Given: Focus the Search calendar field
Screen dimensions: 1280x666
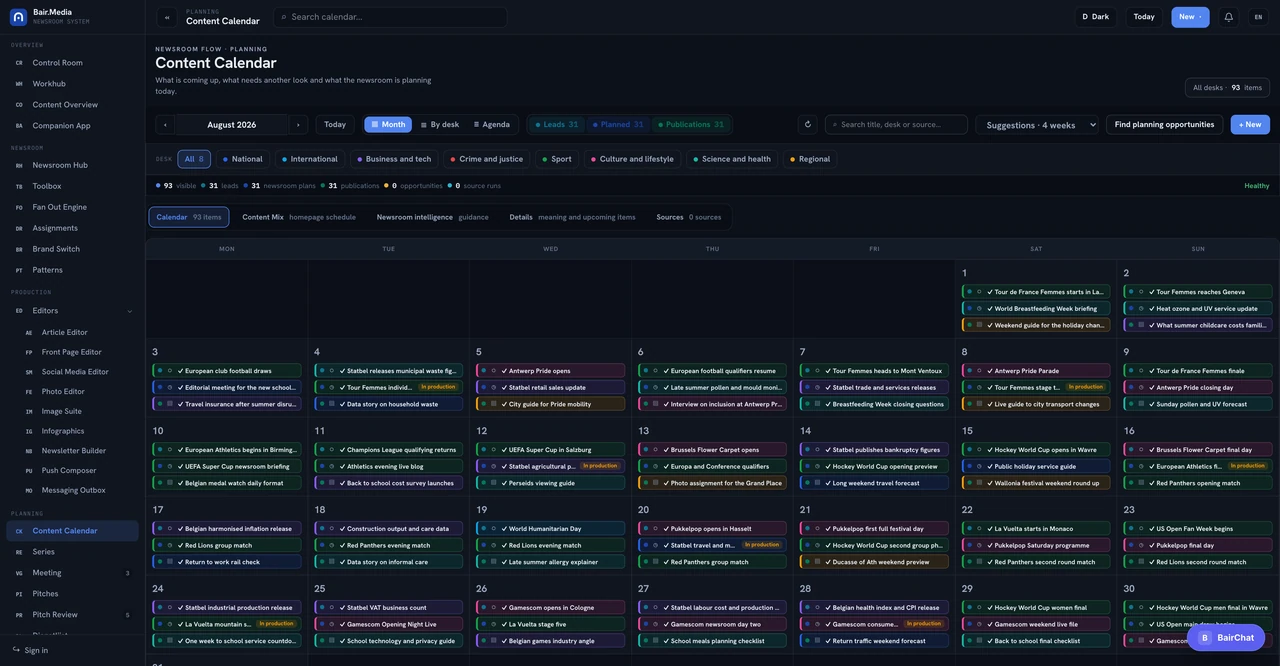Looking at the screenshot, I should point(390,17).
